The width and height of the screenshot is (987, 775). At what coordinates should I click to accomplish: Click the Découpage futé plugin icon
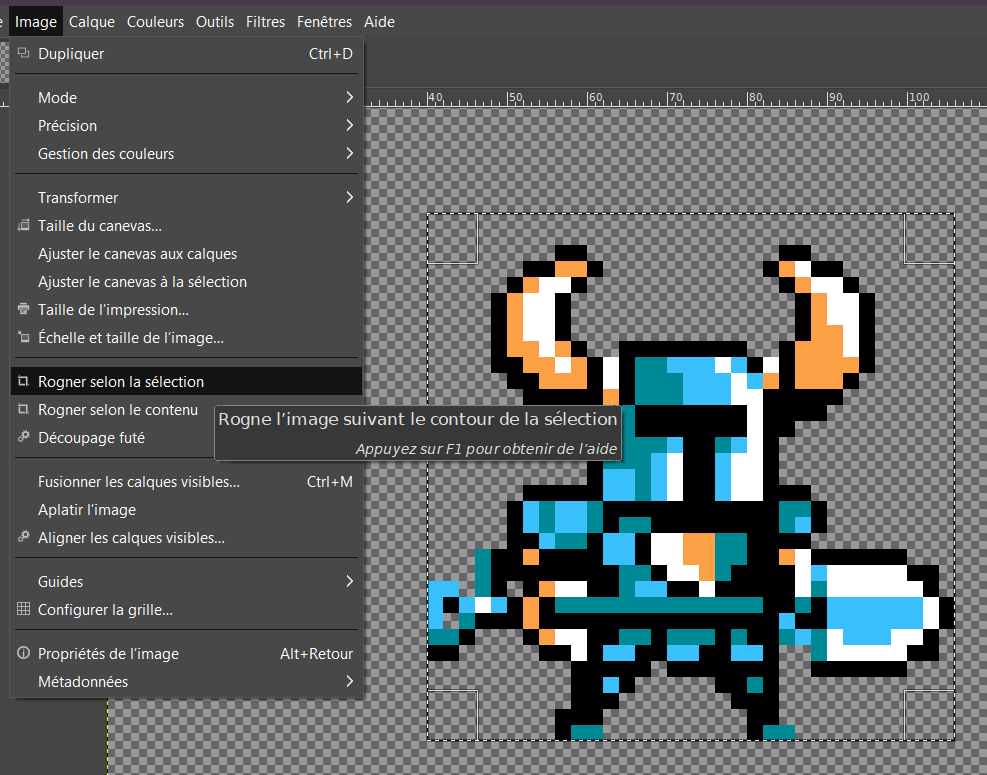point(23,437)
